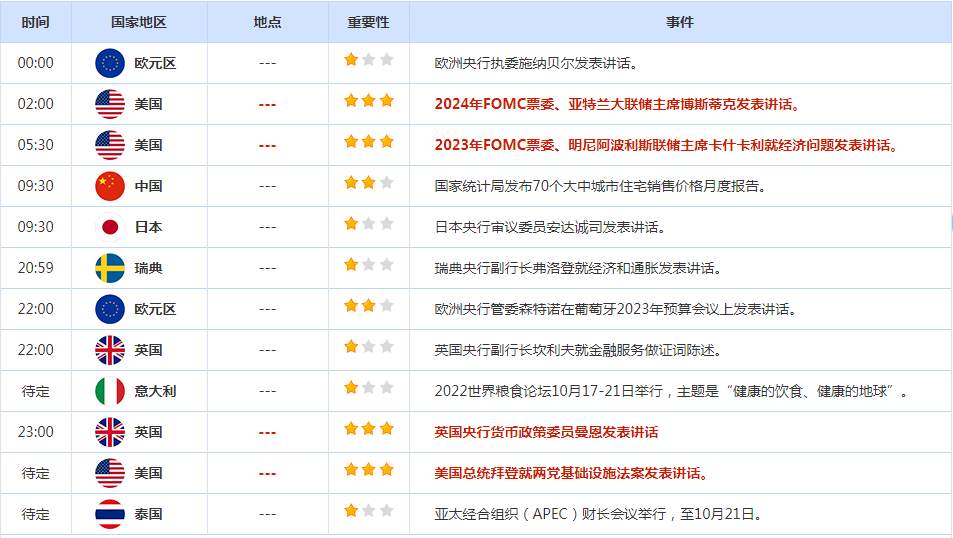
Task: Click the 00:00 time cell
Action: [x=35, y=63]
